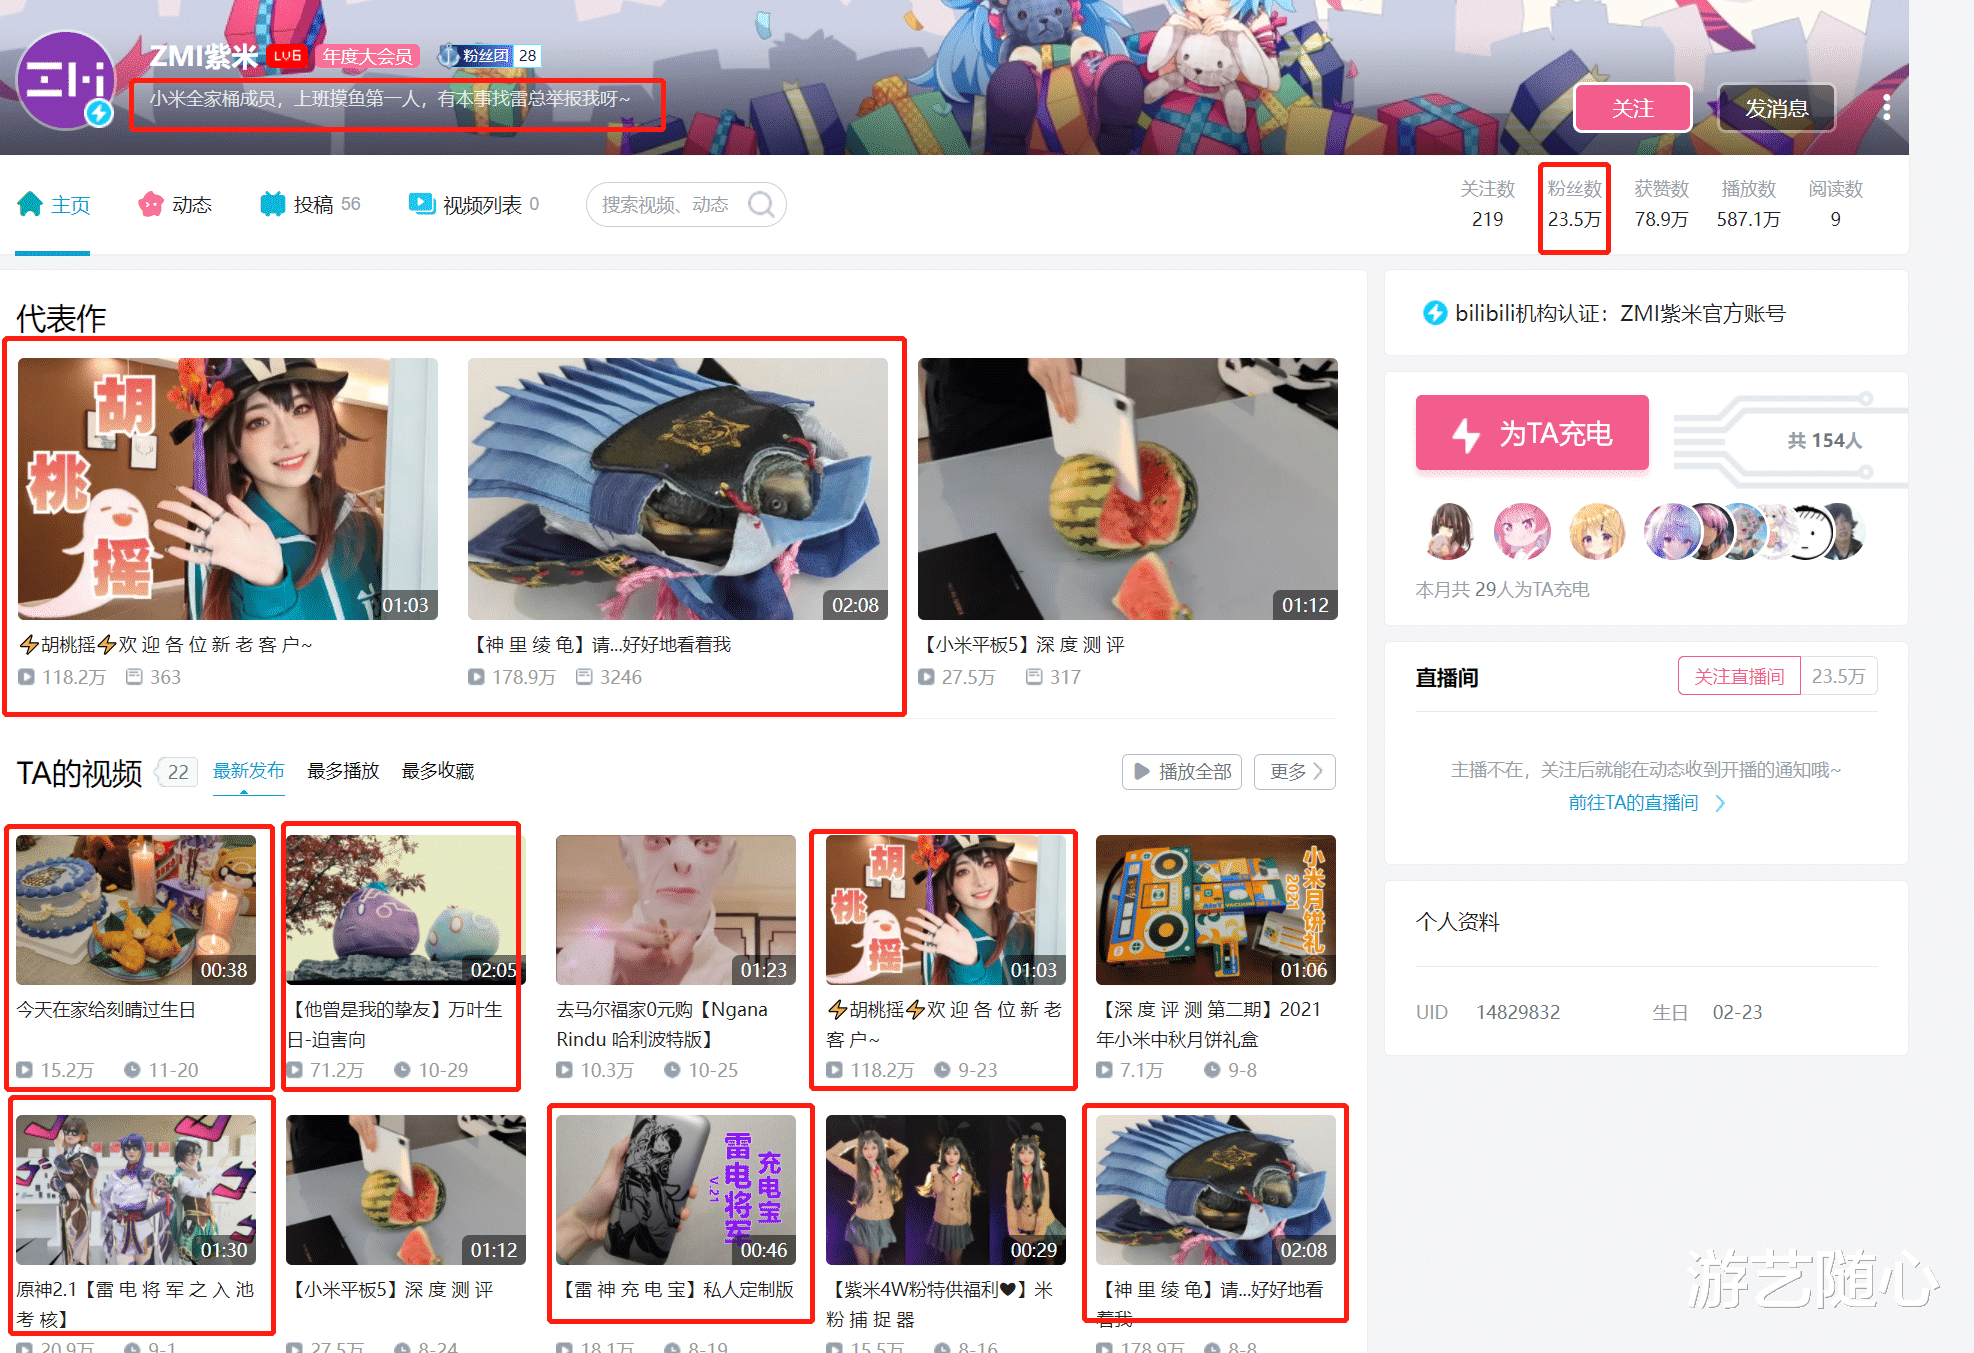Image resolution: width=1974 pixels, height=1353 pixels.
Task: Click the 搜索视频、动态 search field
Action: 665,205
